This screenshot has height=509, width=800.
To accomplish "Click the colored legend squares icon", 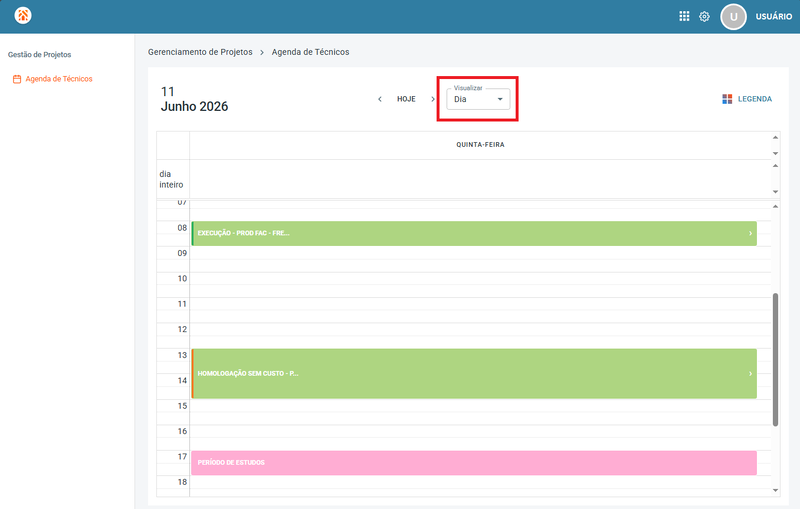I will 727,99.
